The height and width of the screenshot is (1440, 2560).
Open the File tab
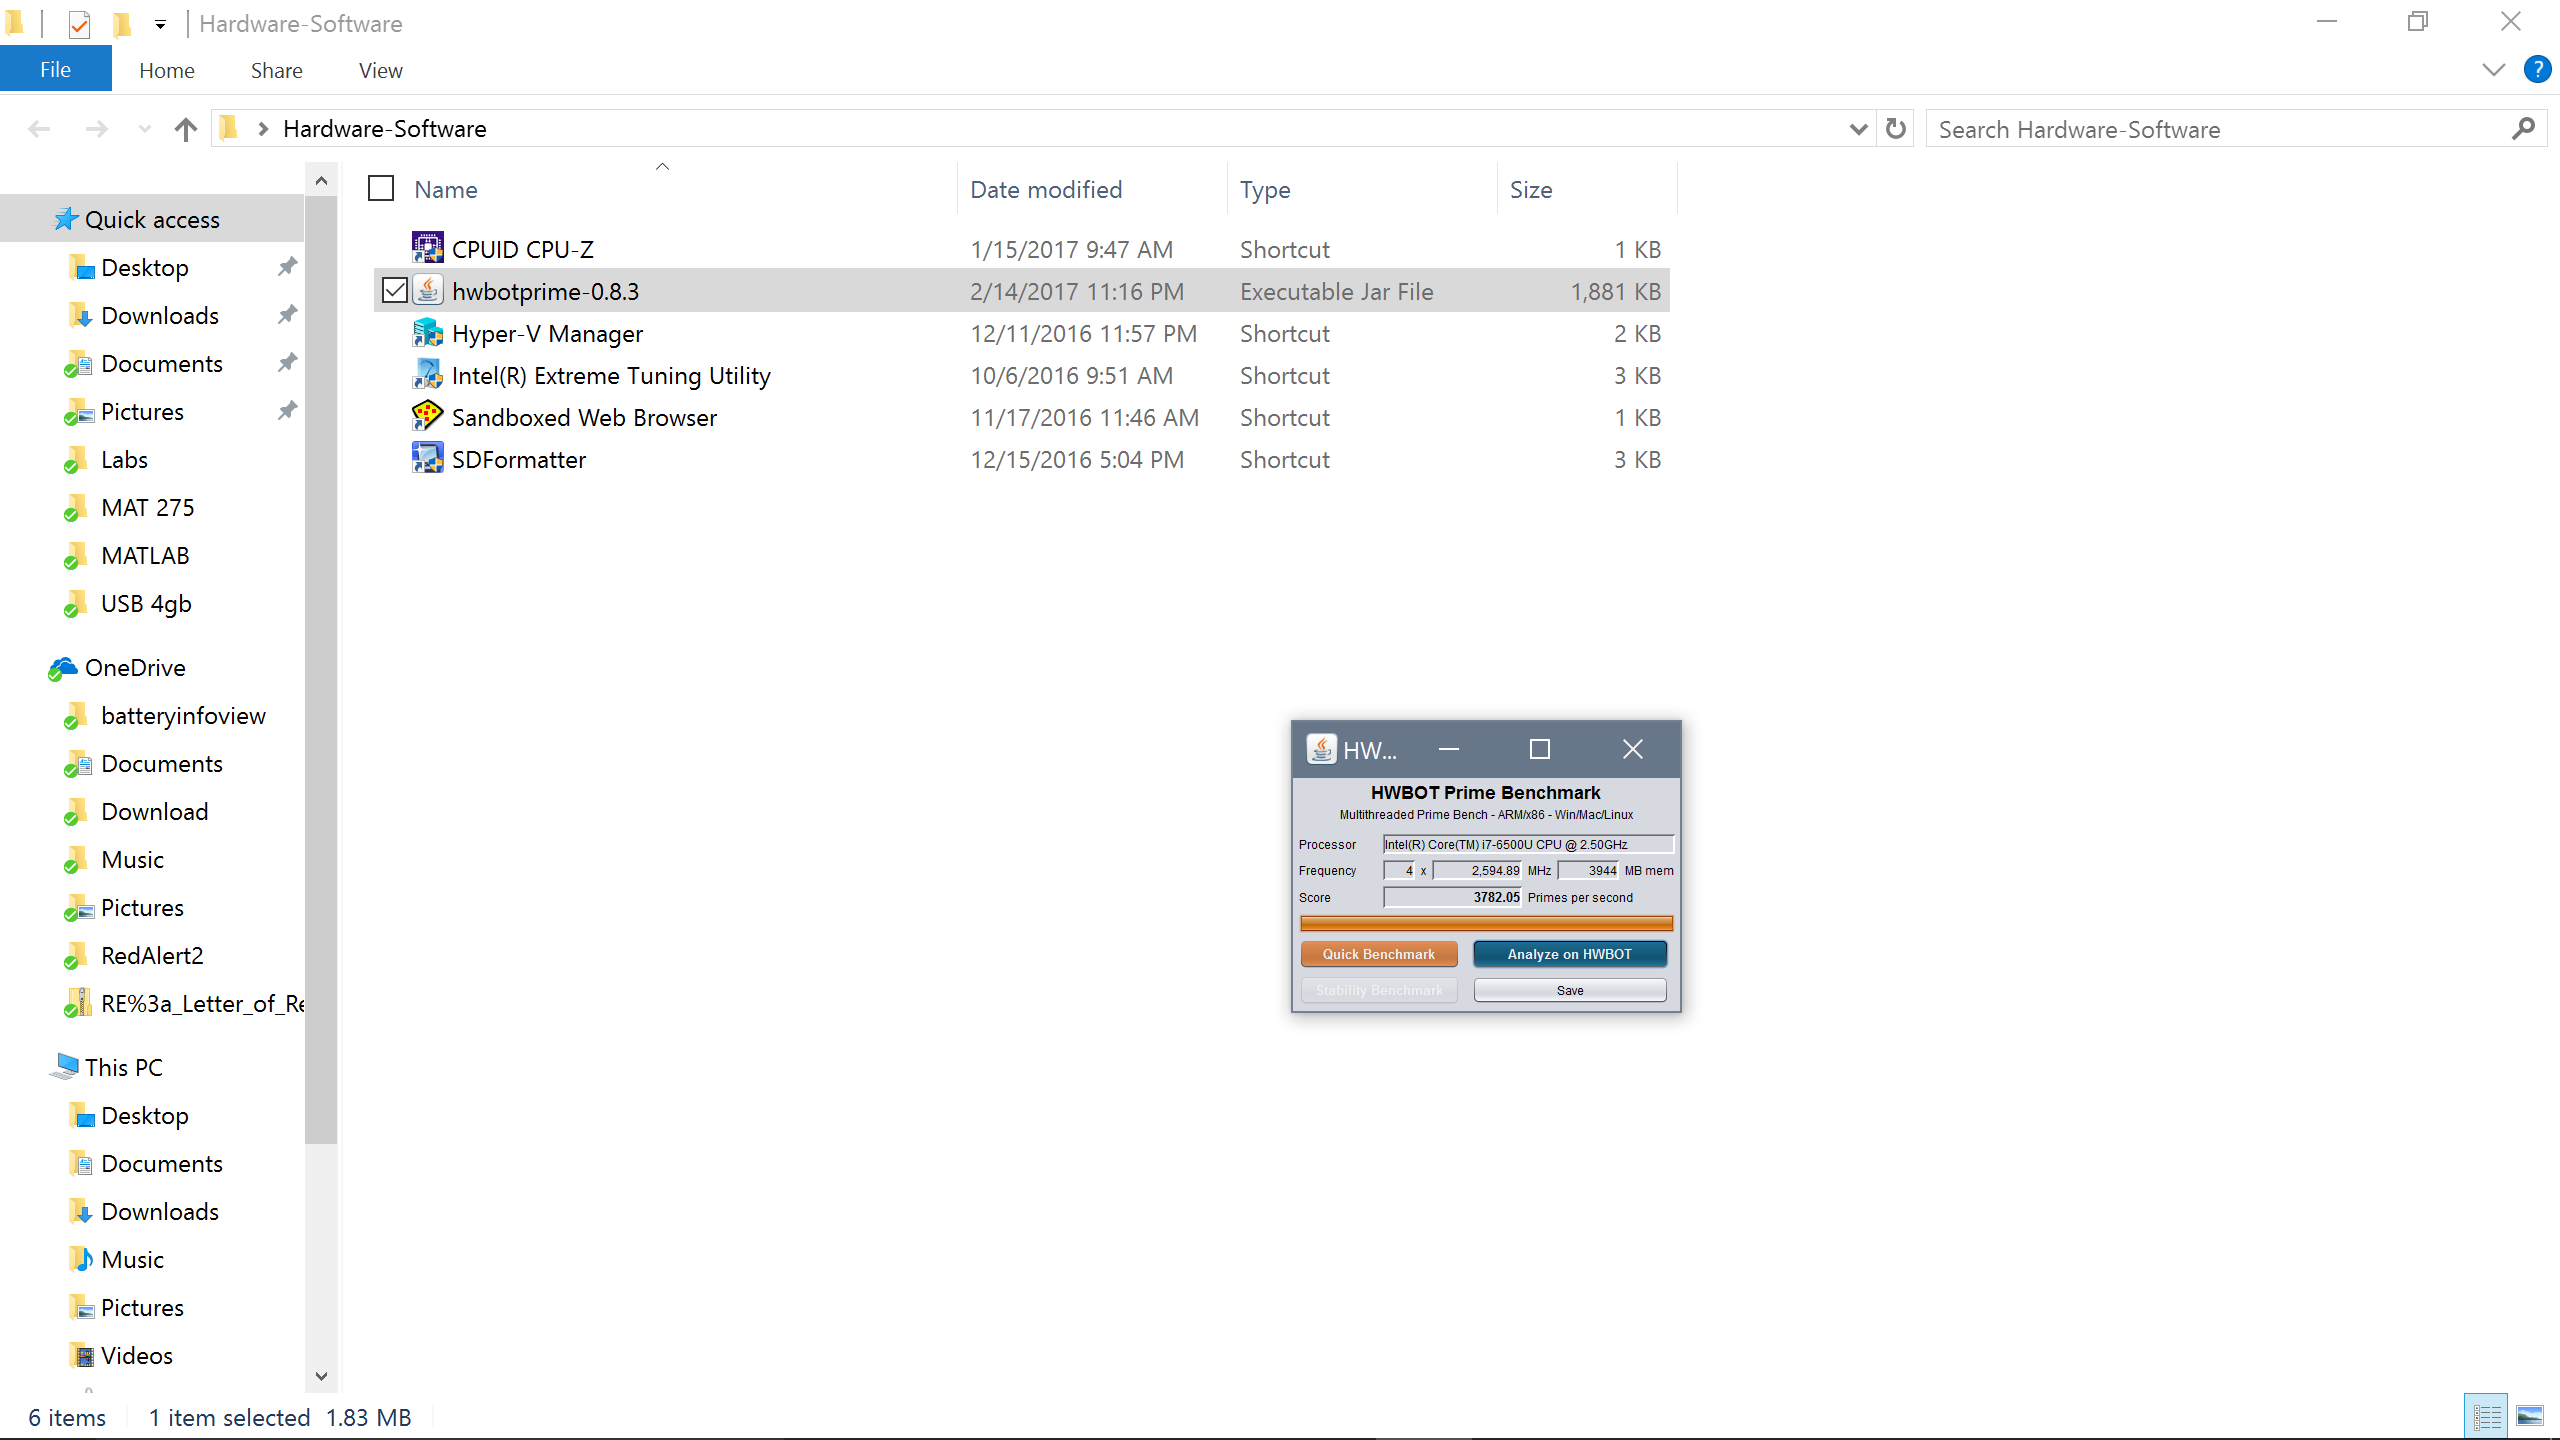click(x=55, y=70)
